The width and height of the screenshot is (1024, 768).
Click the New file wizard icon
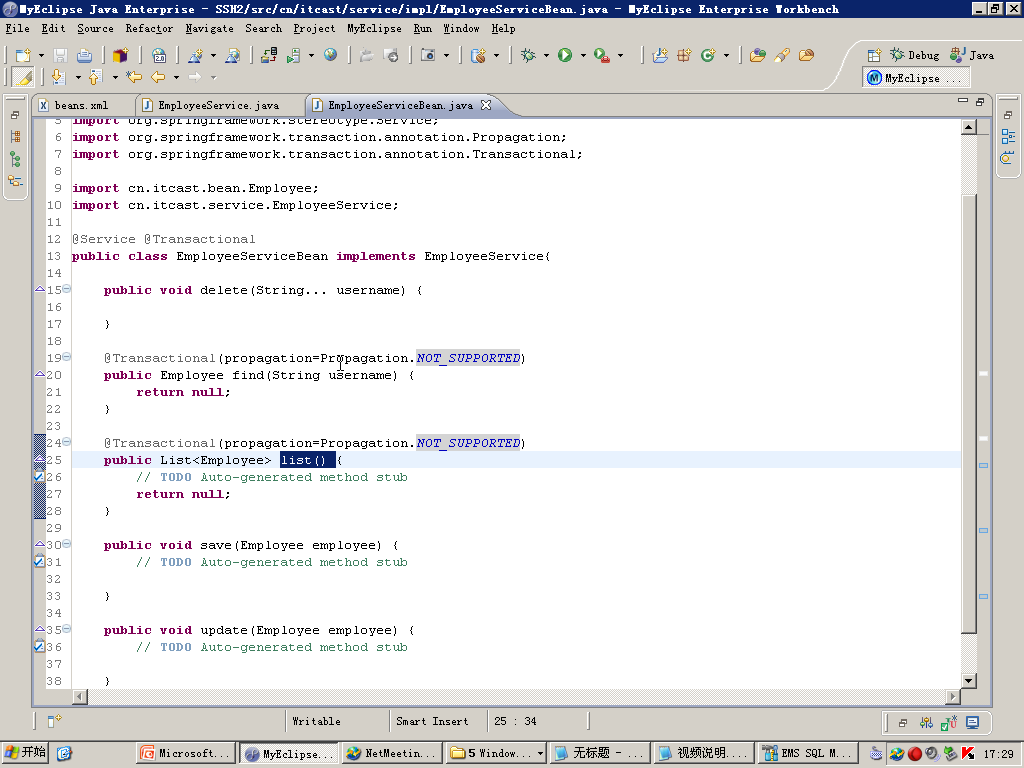click(x=23, y=56)
